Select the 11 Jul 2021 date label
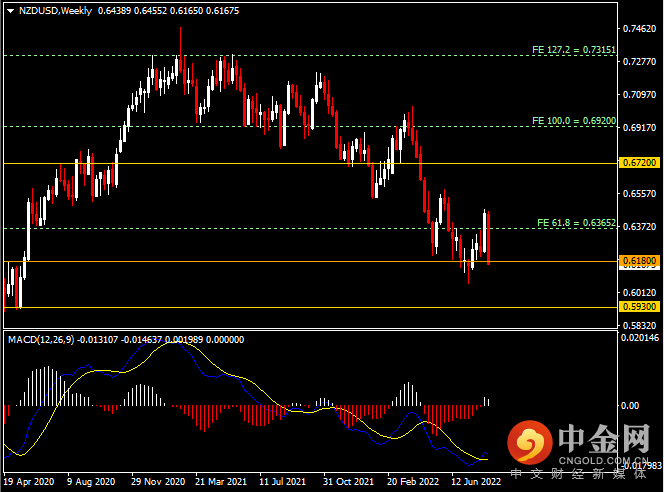This screenshot has width=664, height=492. [282, 482]
